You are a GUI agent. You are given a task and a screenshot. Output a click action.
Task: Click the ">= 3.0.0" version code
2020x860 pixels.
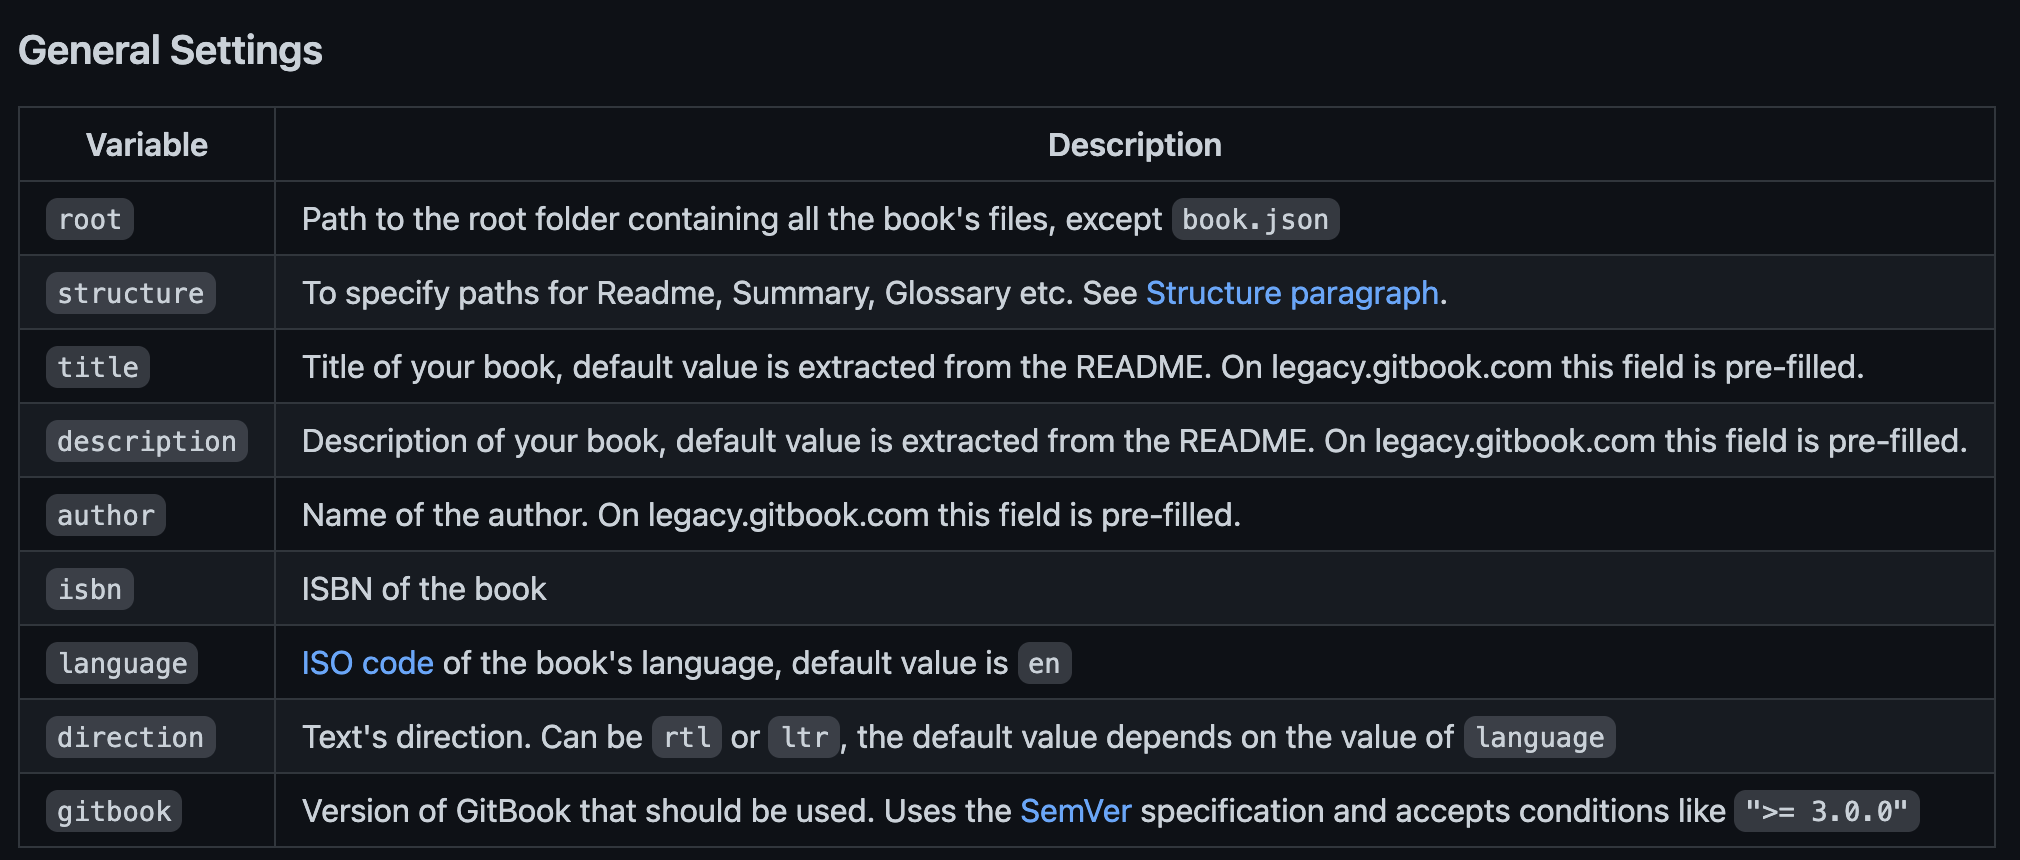click(x=1826, y=811)
